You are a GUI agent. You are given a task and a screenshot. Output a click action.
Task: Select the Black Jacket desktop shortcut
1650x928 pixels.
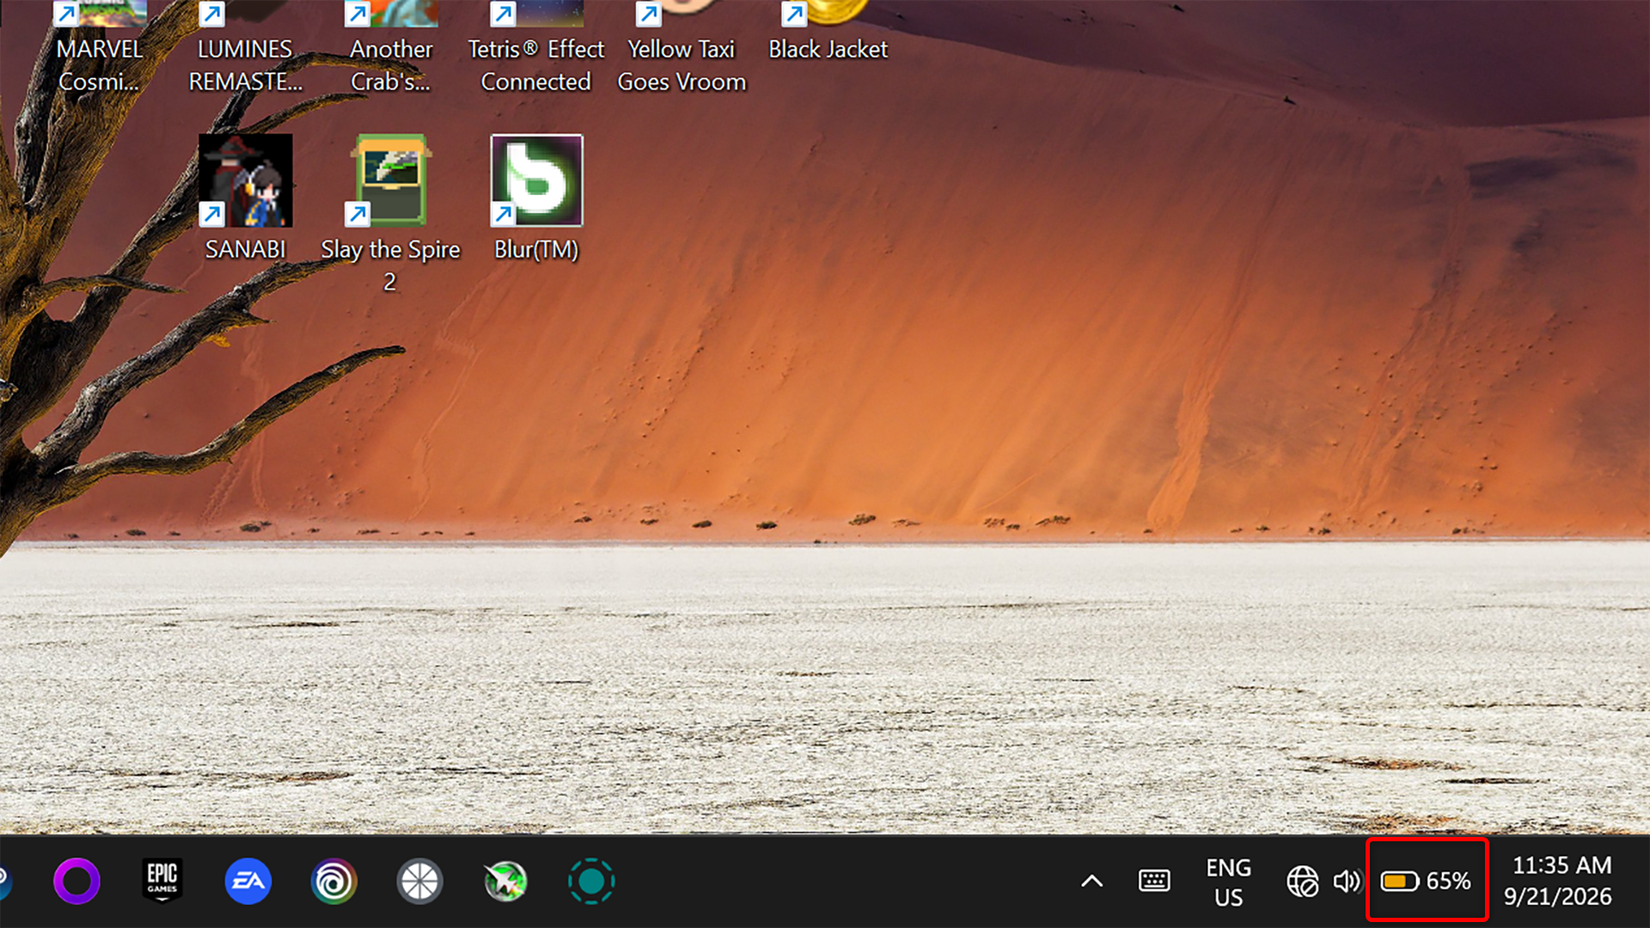[x=827, y=32]
